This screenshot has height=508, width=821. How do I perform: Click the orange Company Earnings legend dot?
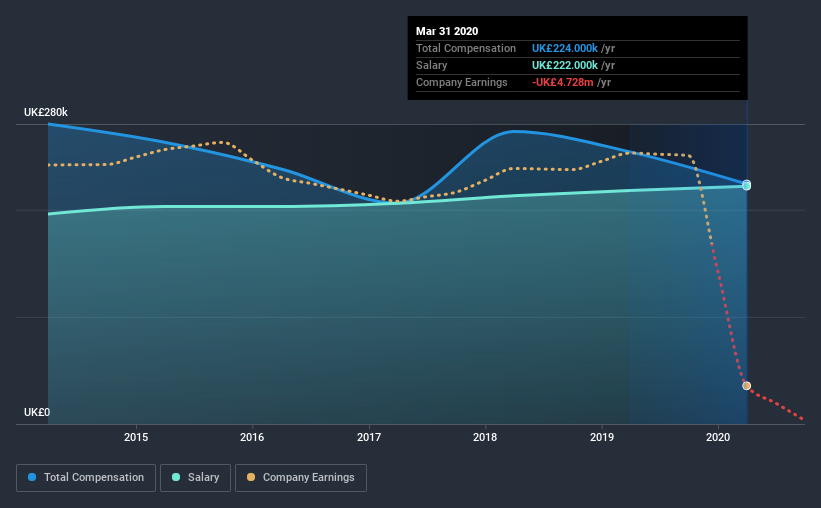coord(251,477)
